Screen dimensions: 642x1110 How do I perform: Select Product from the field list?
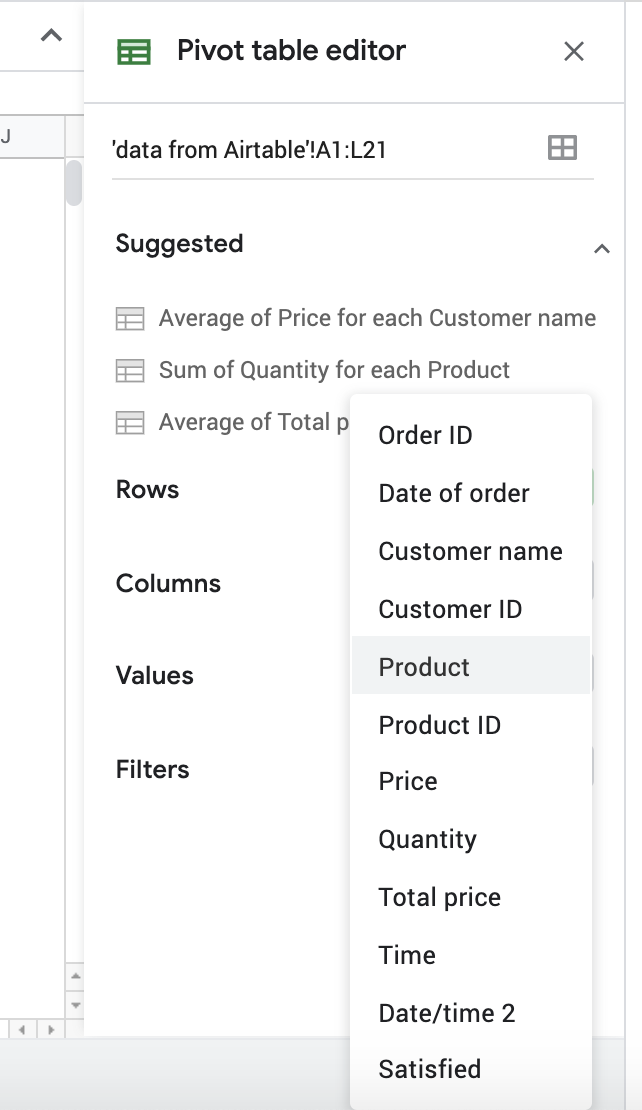tap(423, 666)
